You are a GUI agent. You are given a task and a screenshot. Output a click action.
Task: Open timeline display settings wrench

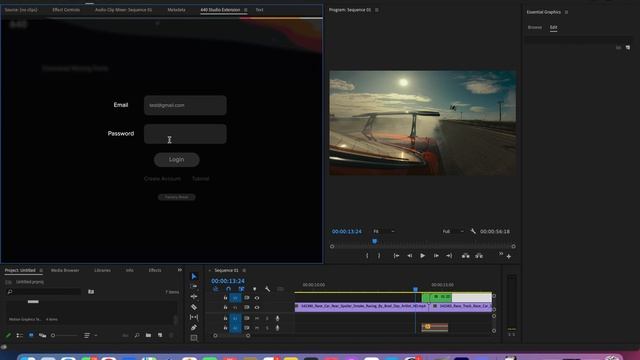pyautogui.click(x=267, y=289)
